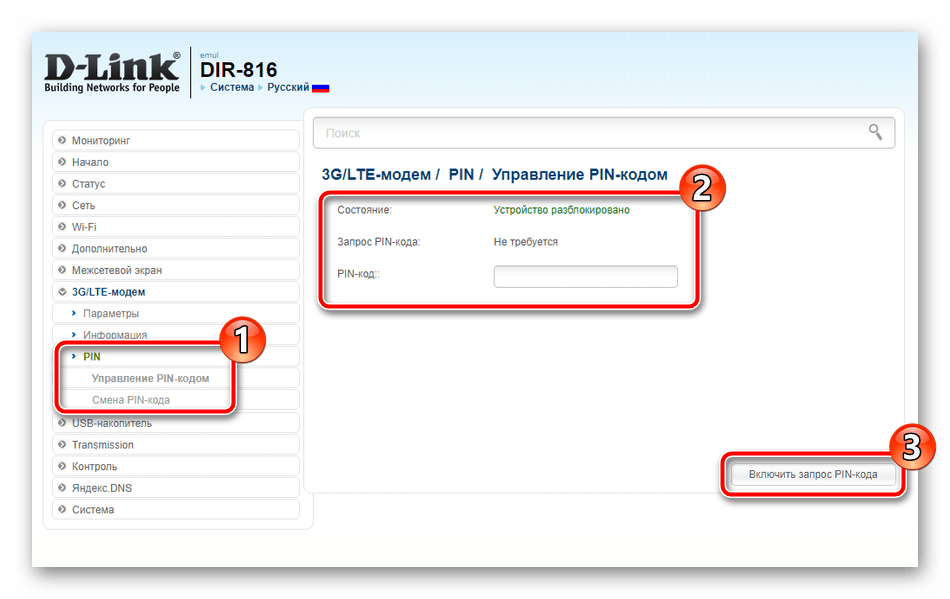Click the DIR-816 model title
The image size is (950, 599).
click(238, 70)
